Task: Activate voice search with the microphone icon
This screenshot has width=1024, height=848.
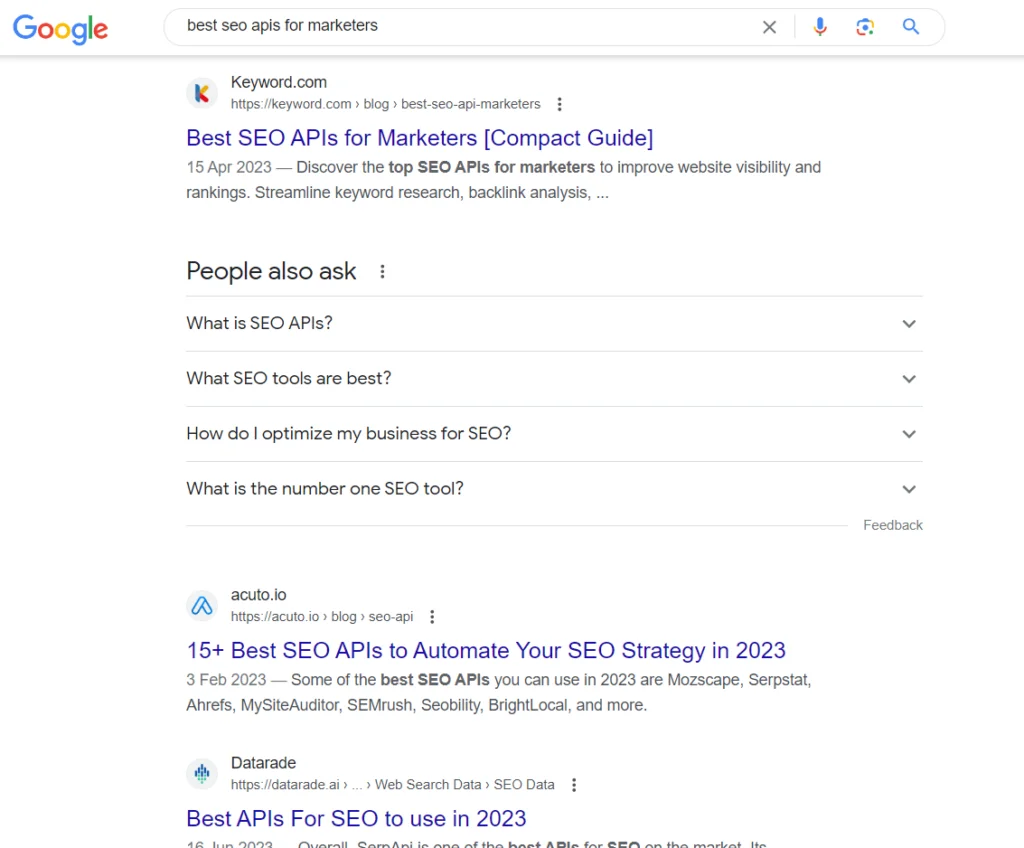Action: pyautogui.click(x=820, y=27)
